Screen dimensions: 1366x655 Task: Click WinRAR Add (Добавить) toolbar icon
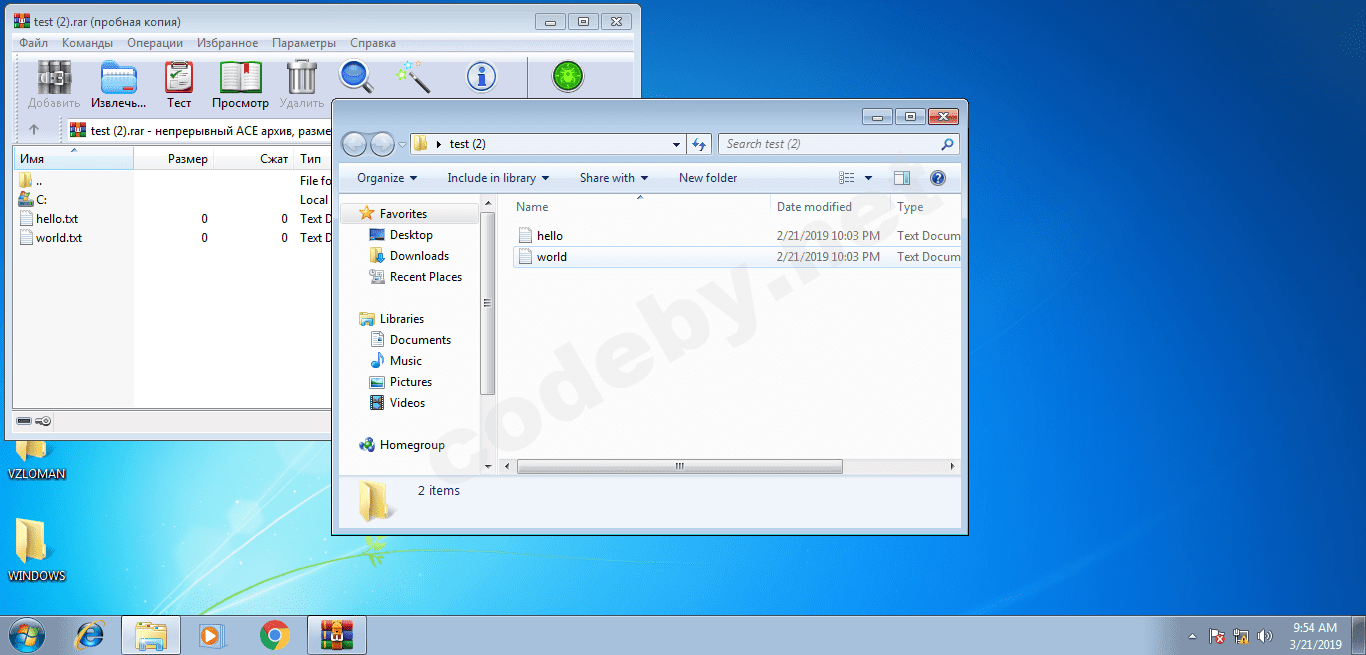pyautogui.click(x=54, y=77)
